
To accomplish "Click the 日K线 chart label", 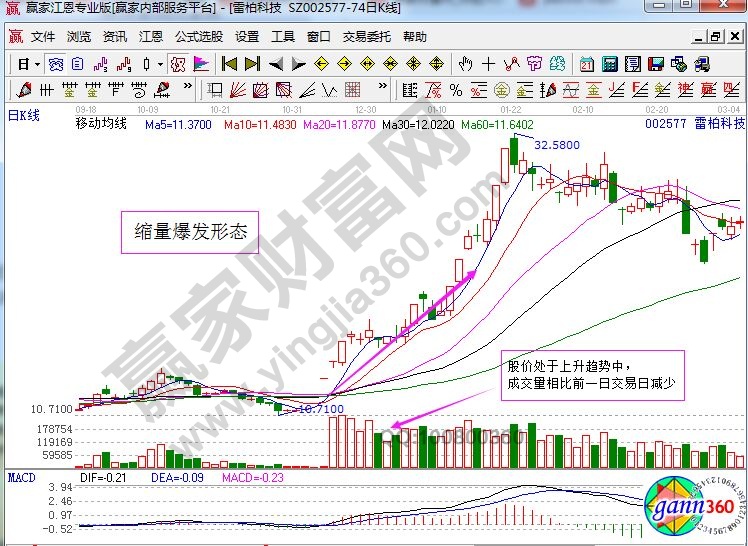I will (24, 116).
